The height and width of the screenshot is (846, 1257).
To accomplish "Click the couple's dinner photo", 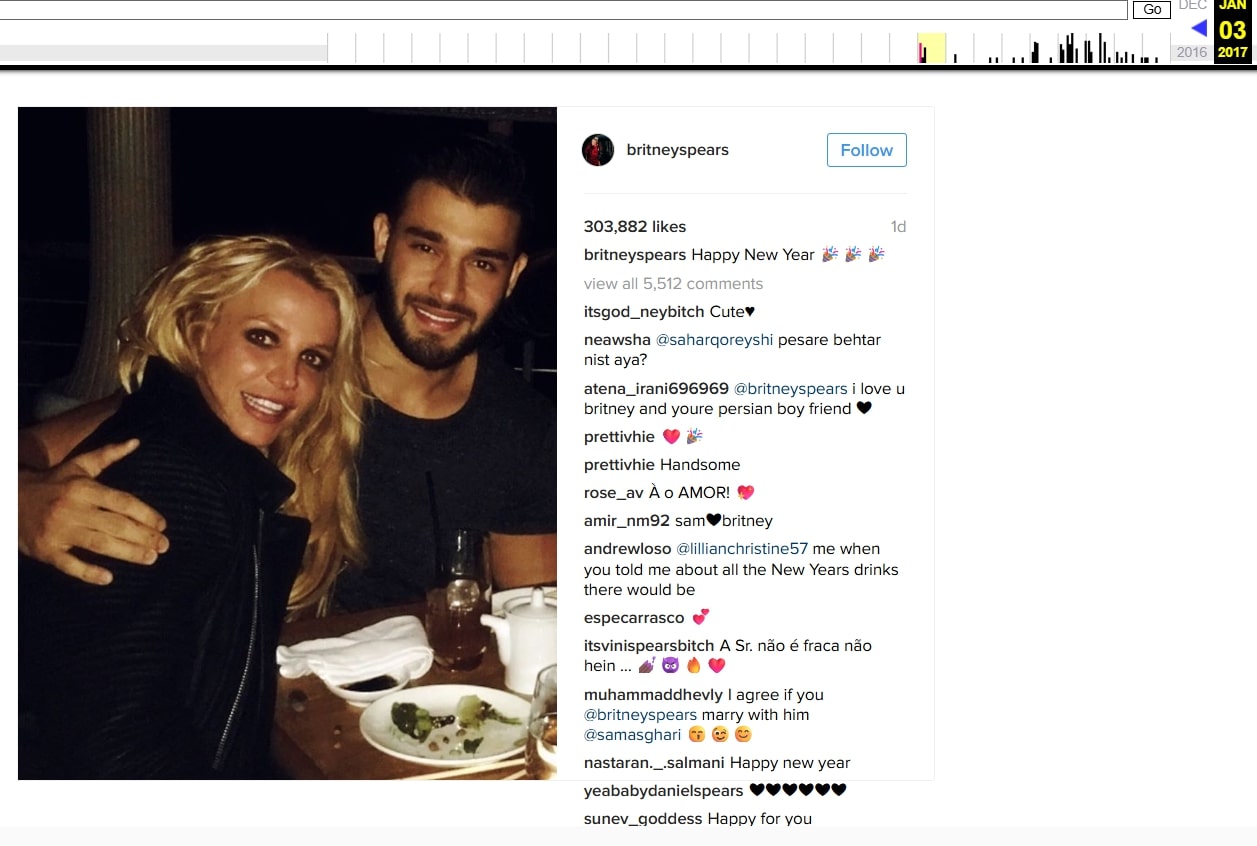I will click(x=287, y=443).
